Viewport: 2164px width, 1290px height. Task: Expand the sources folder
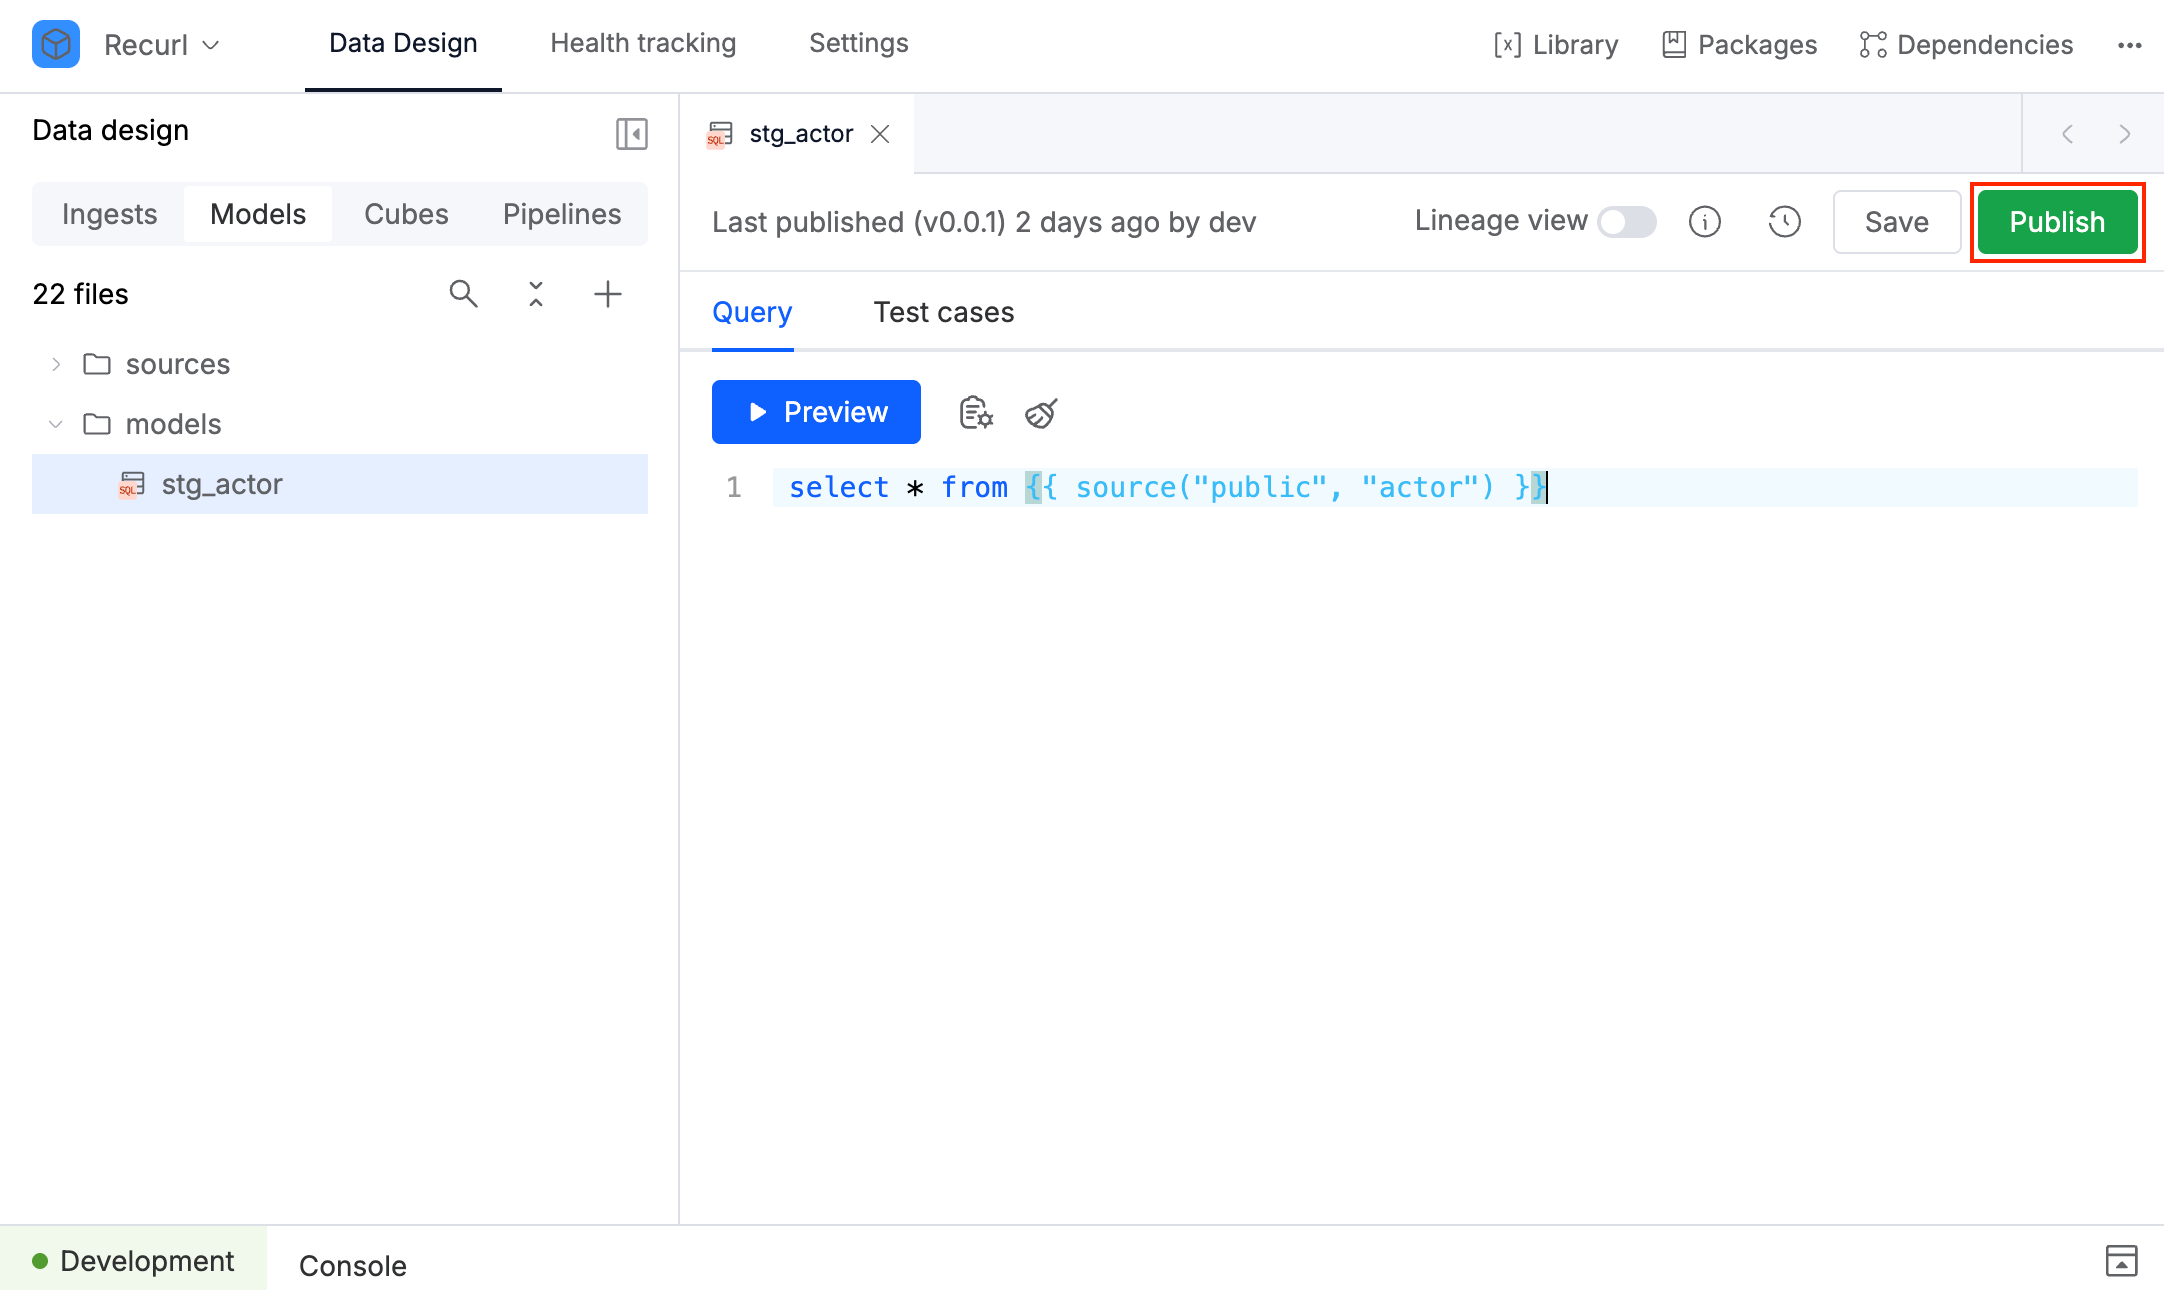[x=56, y=364]
